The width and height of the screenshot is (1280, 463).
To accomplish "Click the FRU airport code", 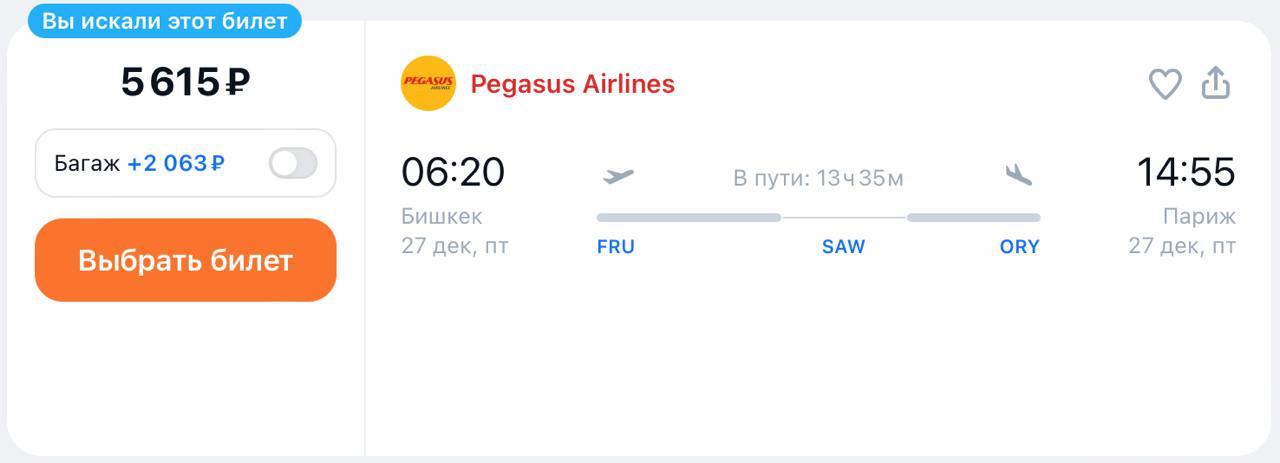I will point(616,247).
